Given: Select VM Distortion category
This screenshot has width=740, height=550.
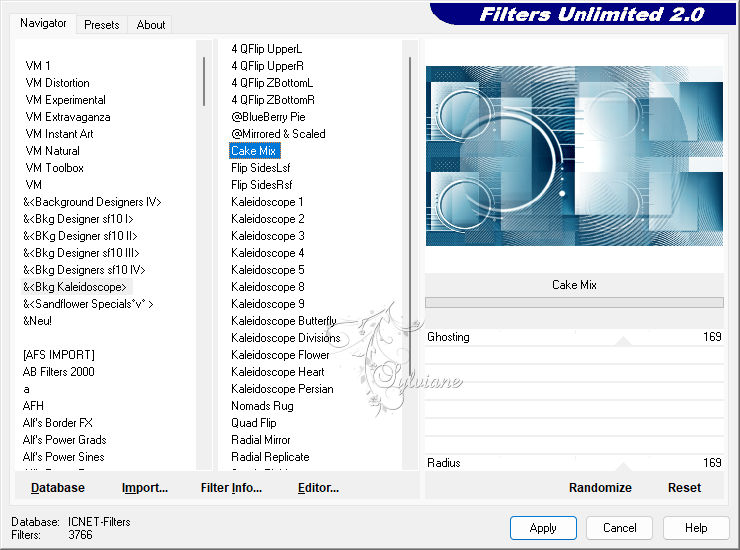Looking at the screenshot, I should [x=58, y=83].
